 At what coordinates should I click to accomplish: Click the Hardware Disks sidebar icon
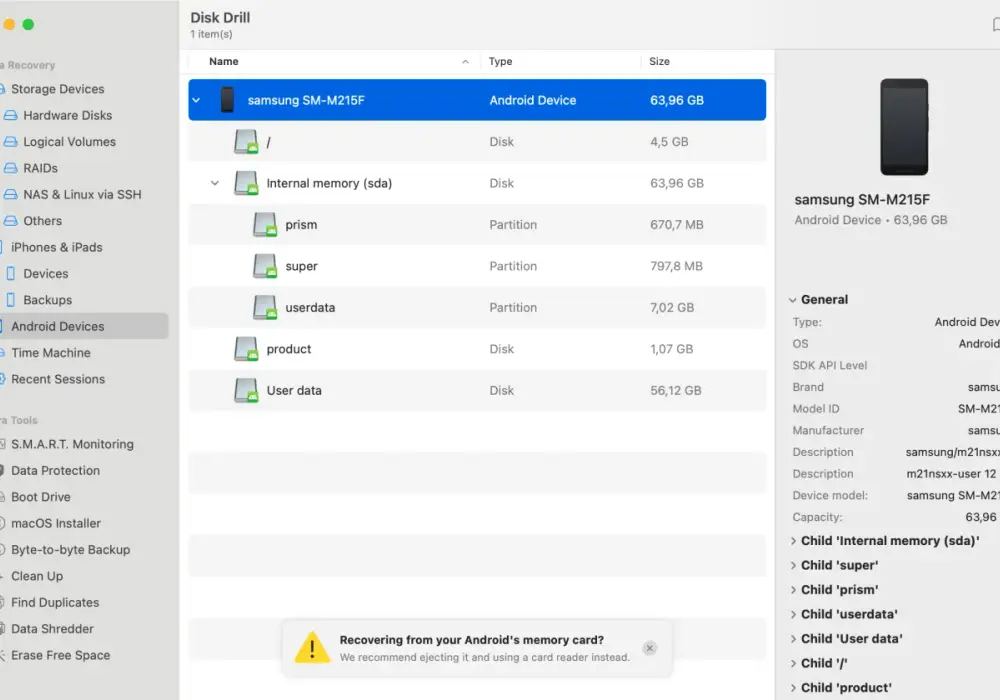tap(11, 115)
